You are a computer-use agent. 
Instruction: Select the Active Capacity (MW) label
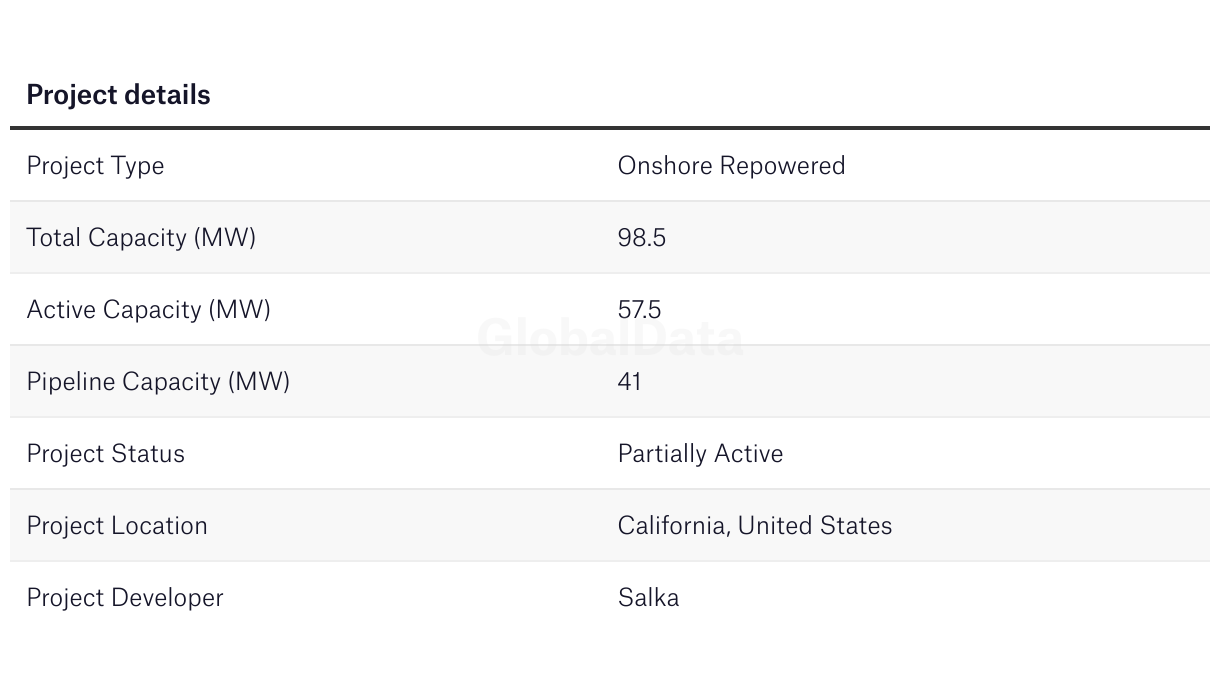pyautogui.click(x=148, y=310)
